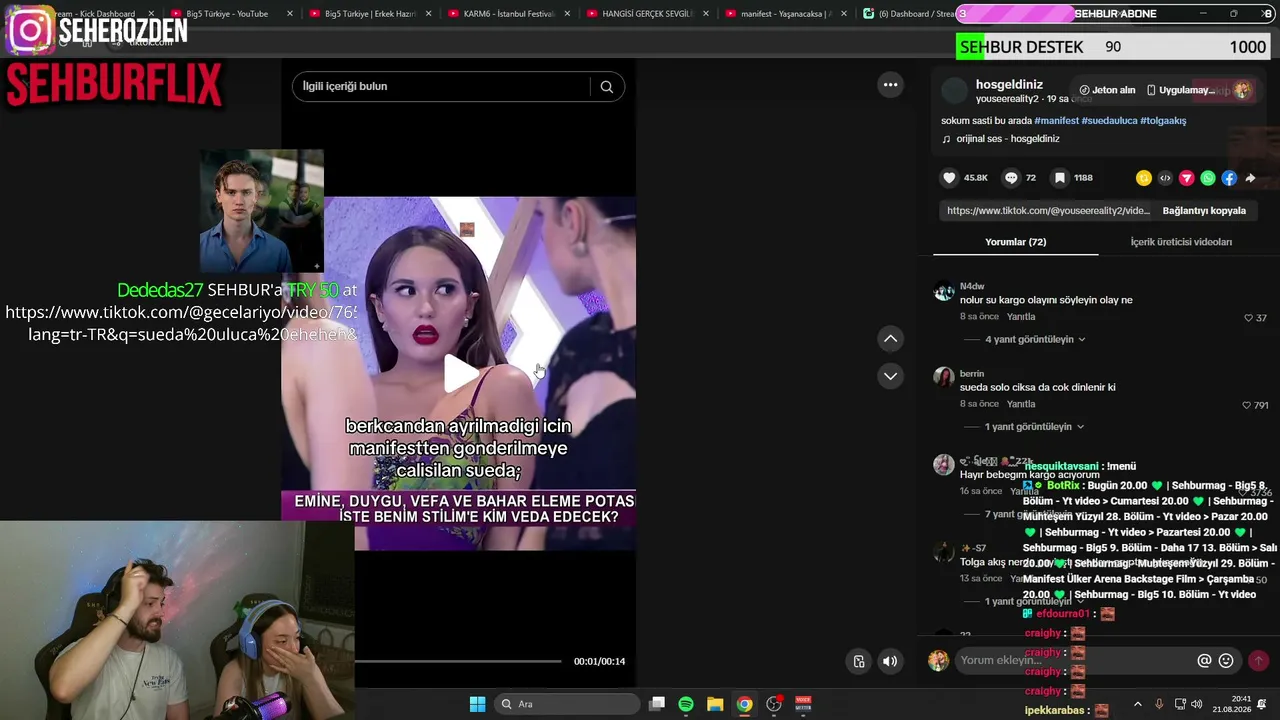
Task: Mute the video with speaker button
Action: click(889, 661)
